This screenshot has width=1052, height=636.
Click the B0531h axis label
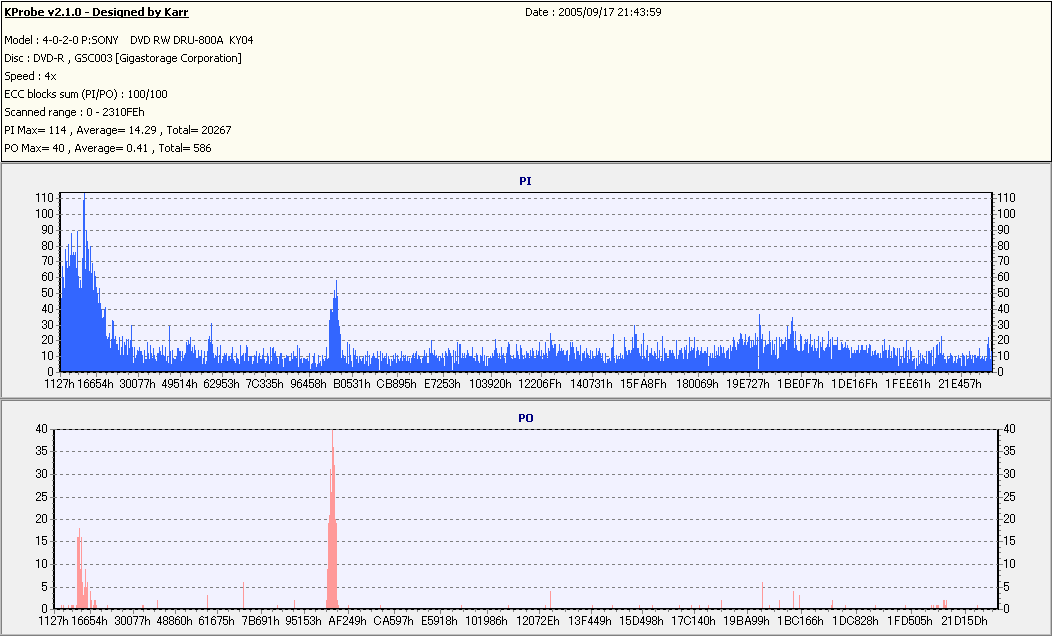point(352,384)
